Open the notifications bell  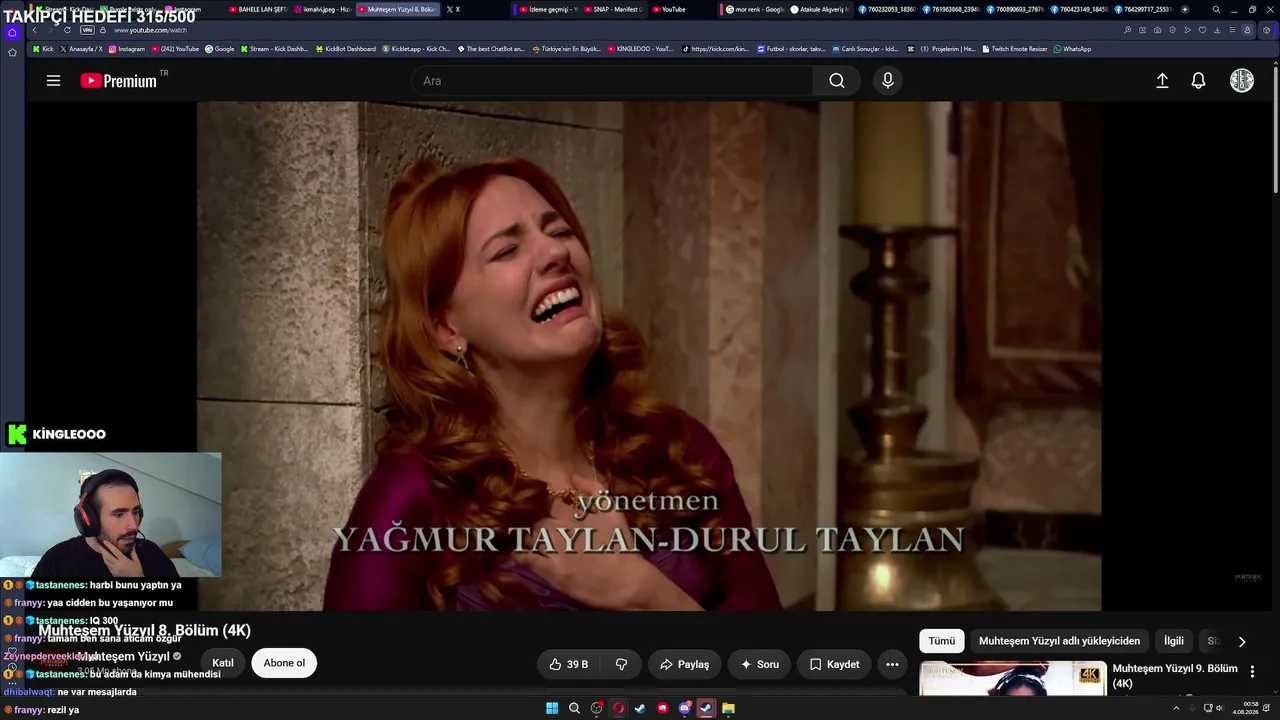point(1198,81)
